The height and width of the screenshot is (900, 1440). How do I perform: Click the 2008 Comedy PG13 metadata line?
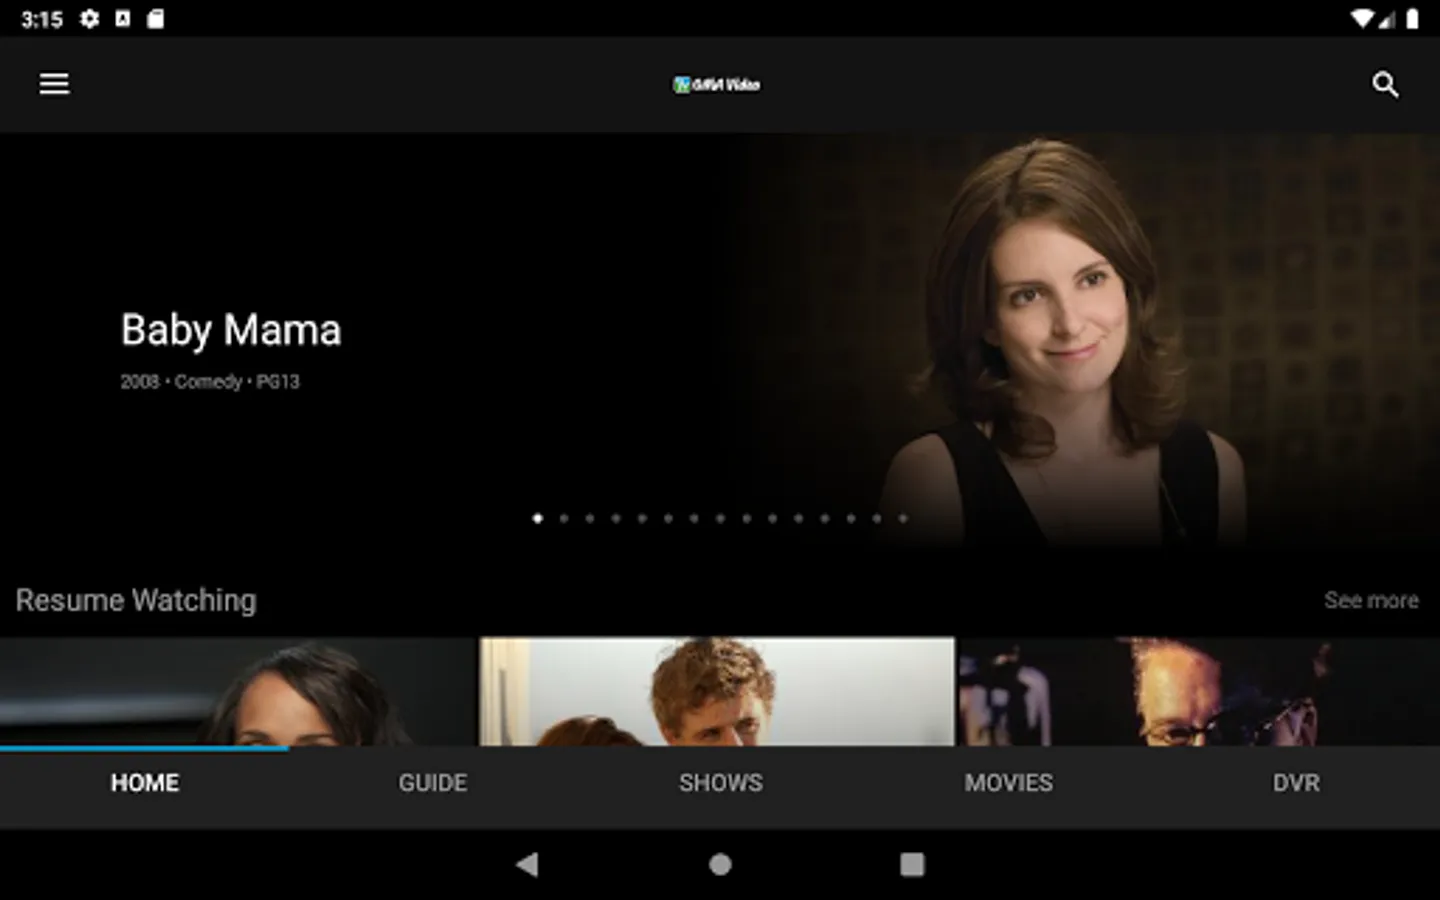pos(210,382)
